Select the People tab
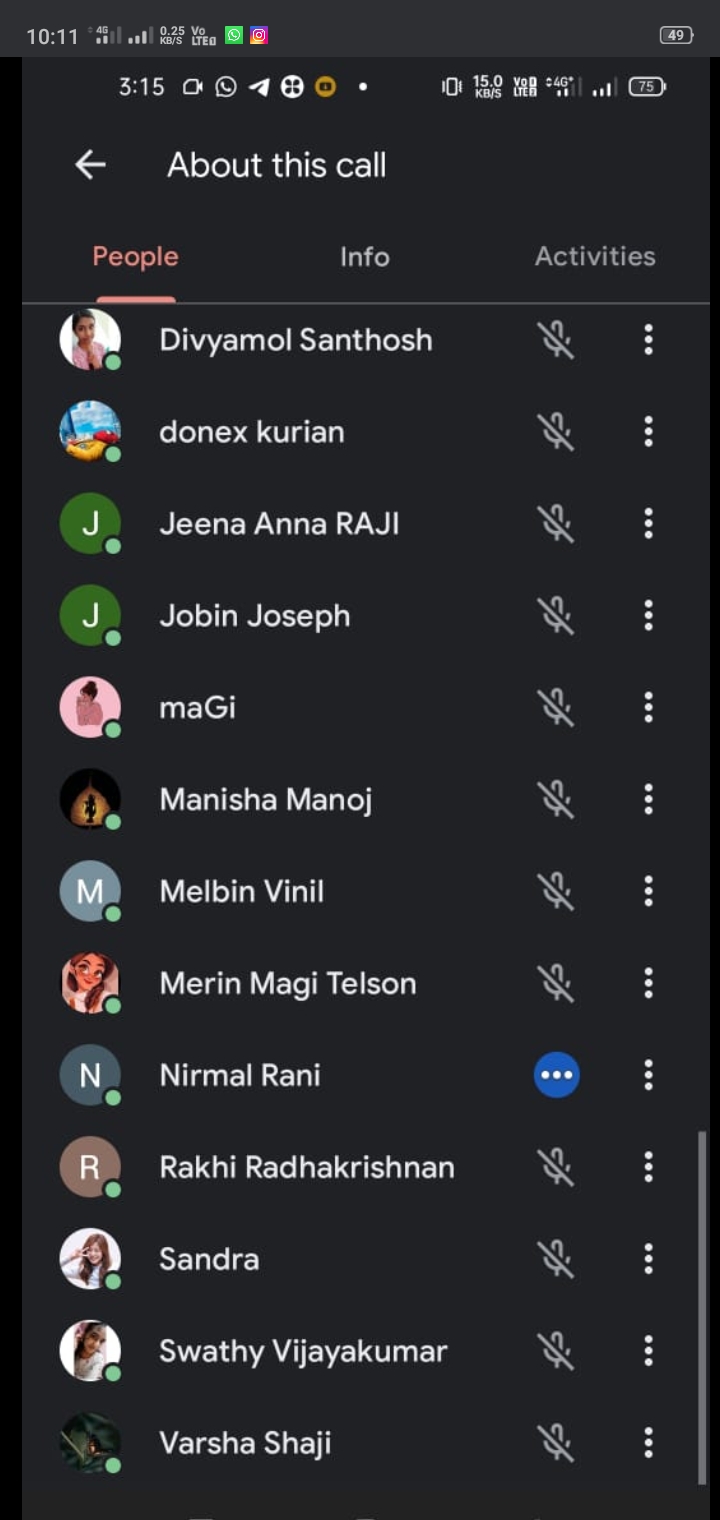Image resolution: width=720 pixels, height=1520 pixels. tap(135, 257)
